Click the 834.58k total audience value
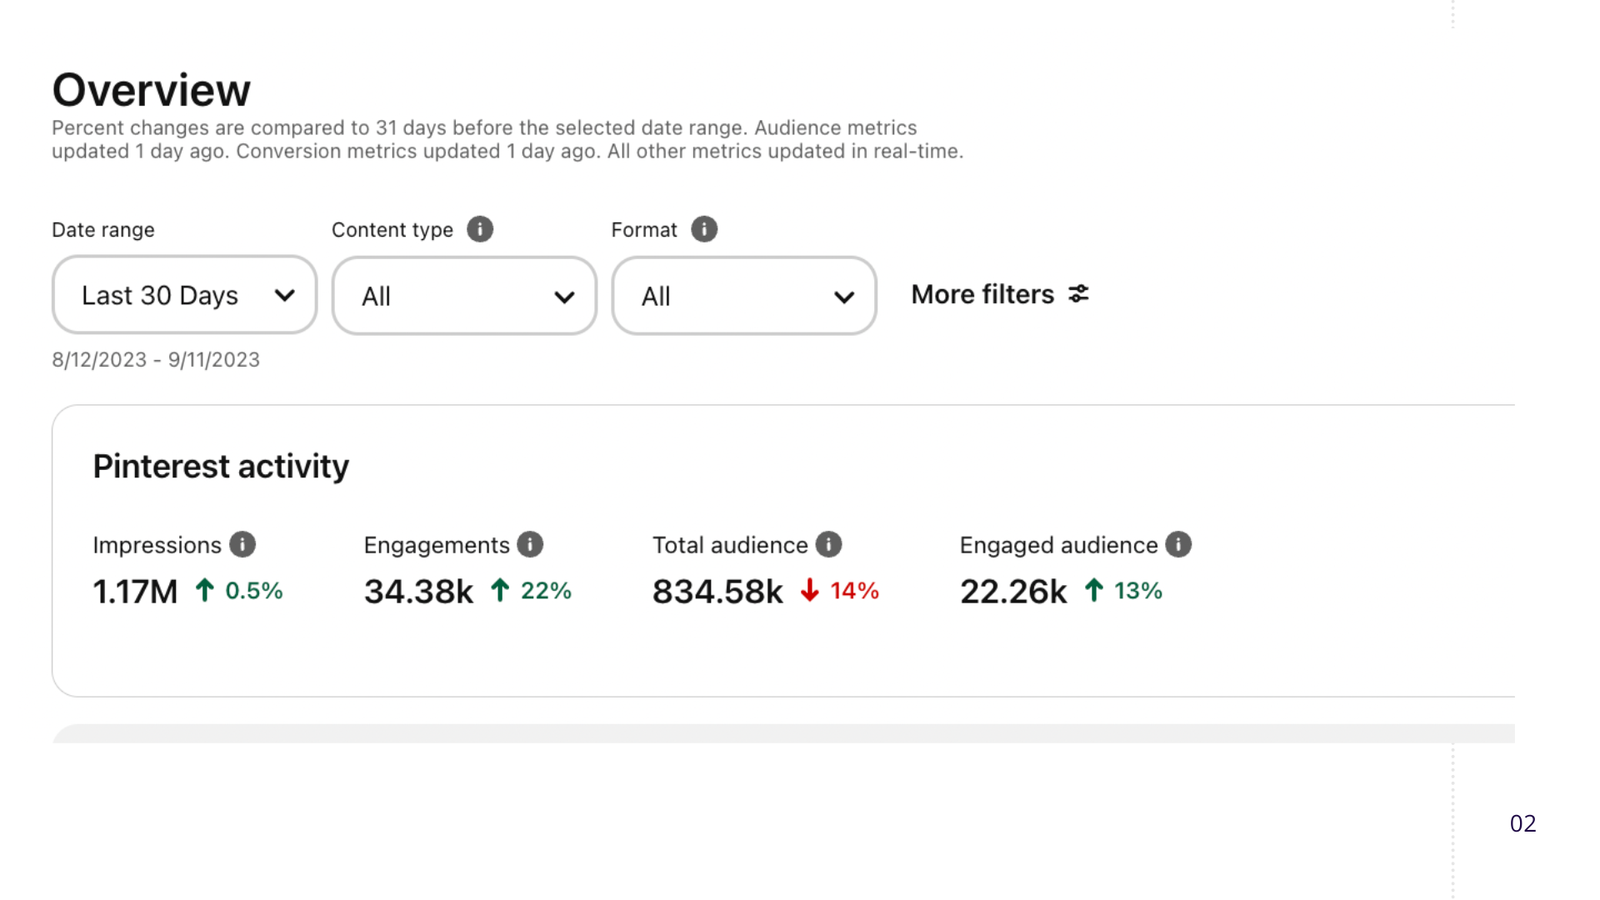 717,592
